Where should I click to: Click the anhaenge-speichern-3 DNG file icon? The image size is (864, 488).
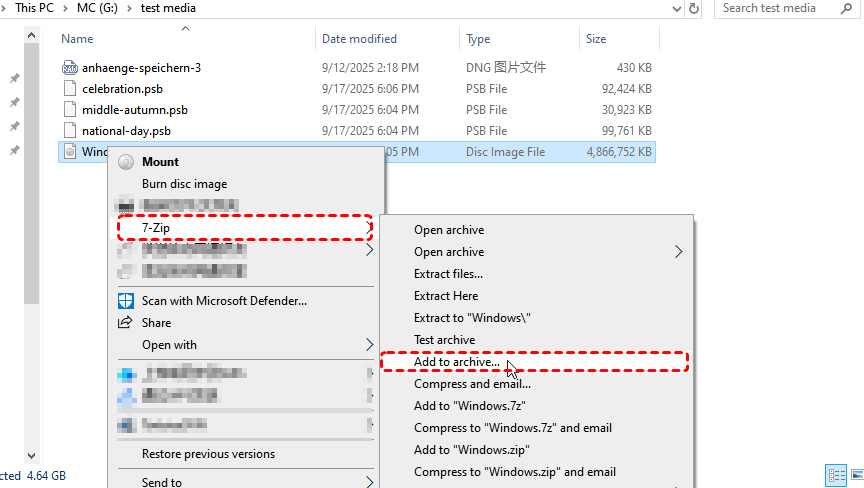pyautogui.click(x=69, y=68)
